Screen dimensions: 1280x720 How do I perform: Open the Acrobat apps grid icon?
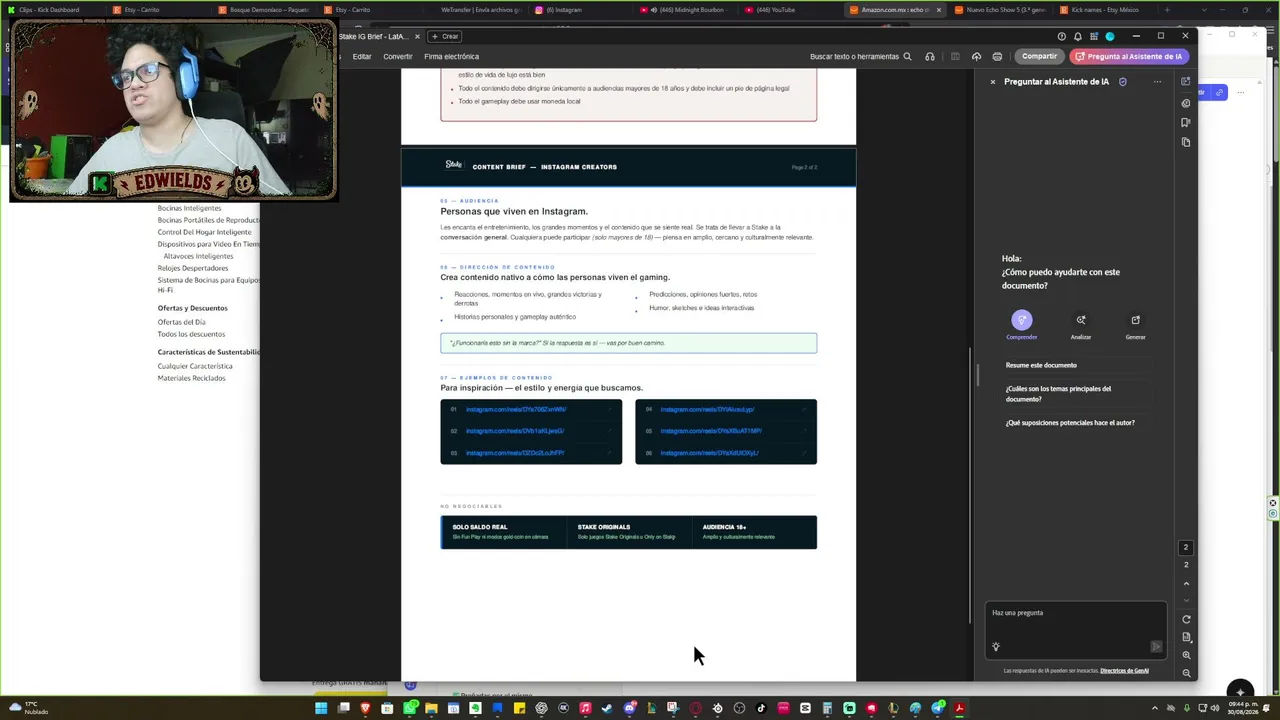pyautogui.click(x=1093, y=36)
